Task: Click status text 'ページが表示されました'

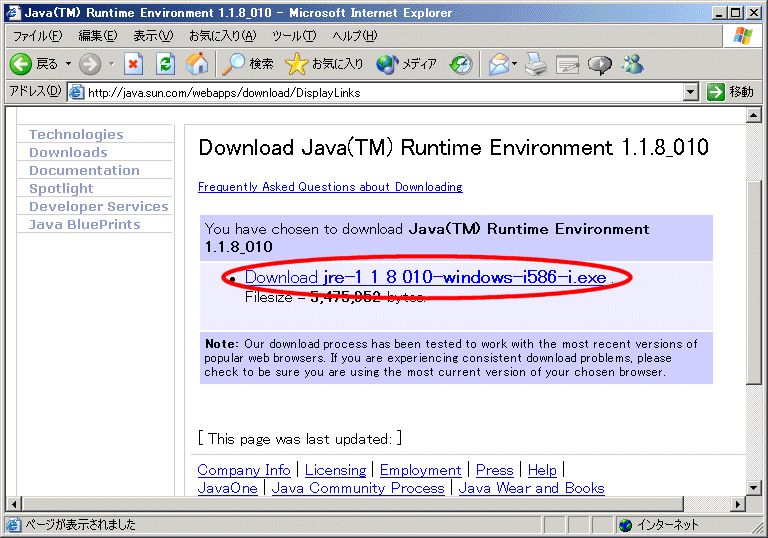Action: [80, 525]
